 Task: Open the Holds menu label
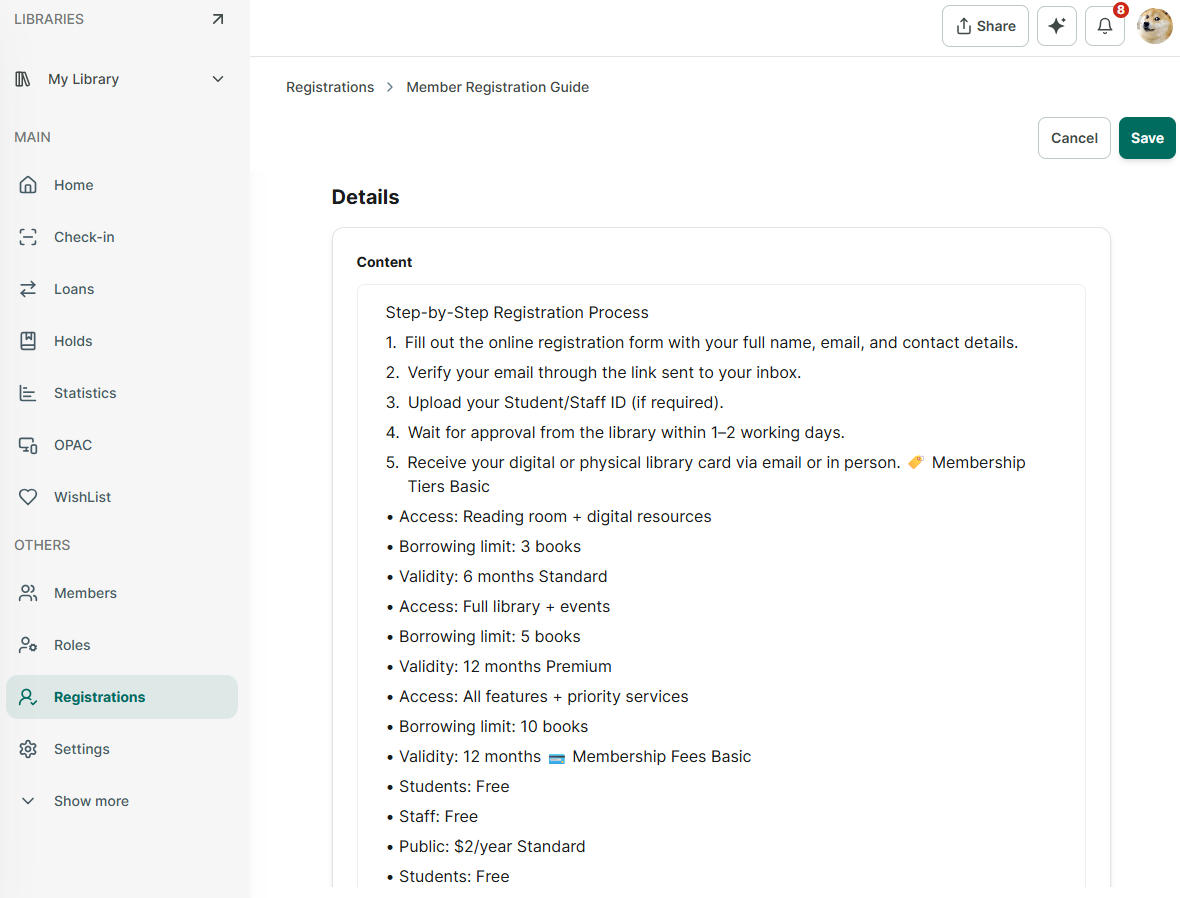[73, 341]
